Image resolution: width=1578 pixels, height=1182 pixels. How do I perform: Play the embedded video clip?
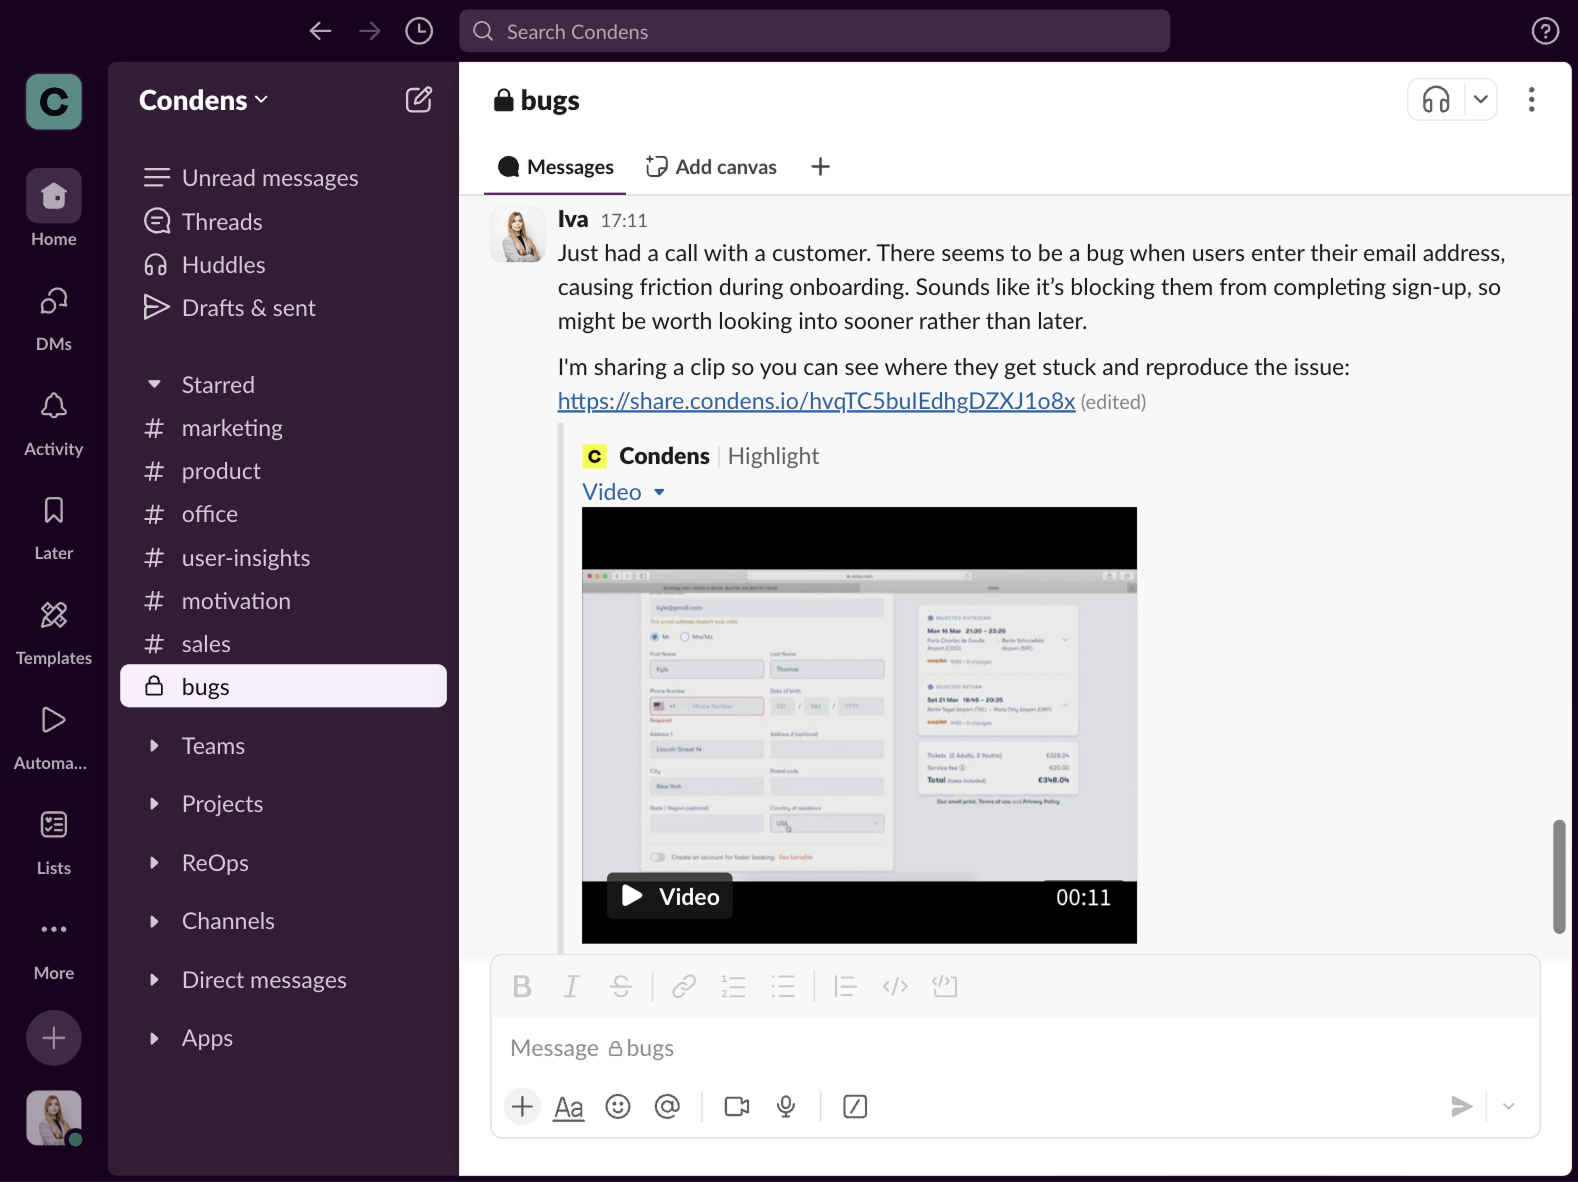[x=670, y=896]
